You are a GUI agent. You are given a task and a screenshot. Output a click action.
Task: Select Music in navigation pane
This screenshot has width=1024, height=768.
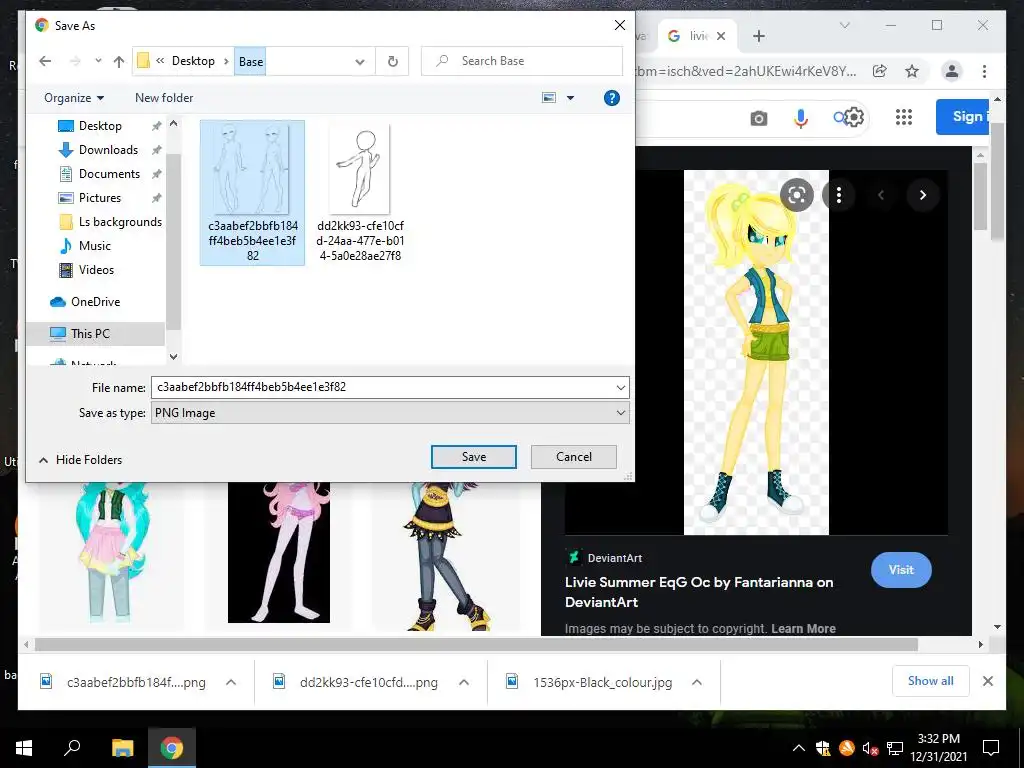coord(95,246)
